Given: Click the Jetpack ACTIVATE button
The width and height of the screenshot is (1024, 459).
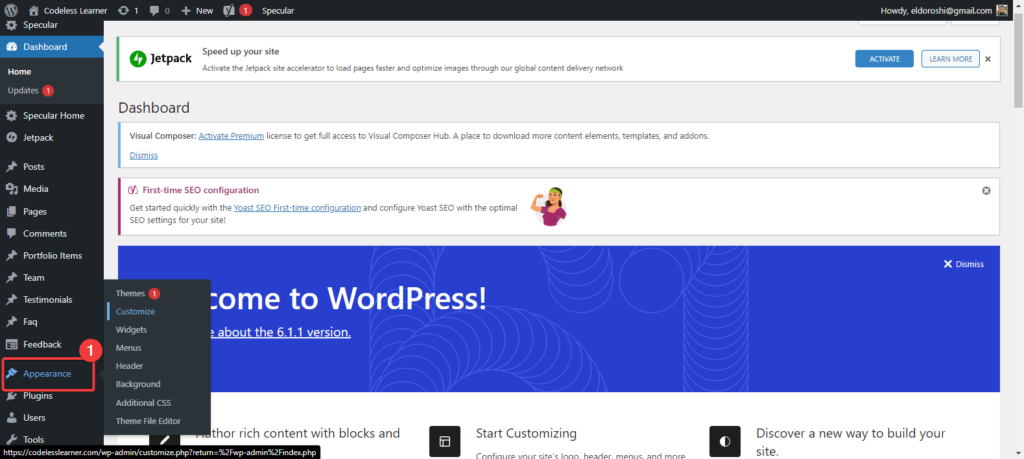Looking at the screenshot, I should coord(884,59).
